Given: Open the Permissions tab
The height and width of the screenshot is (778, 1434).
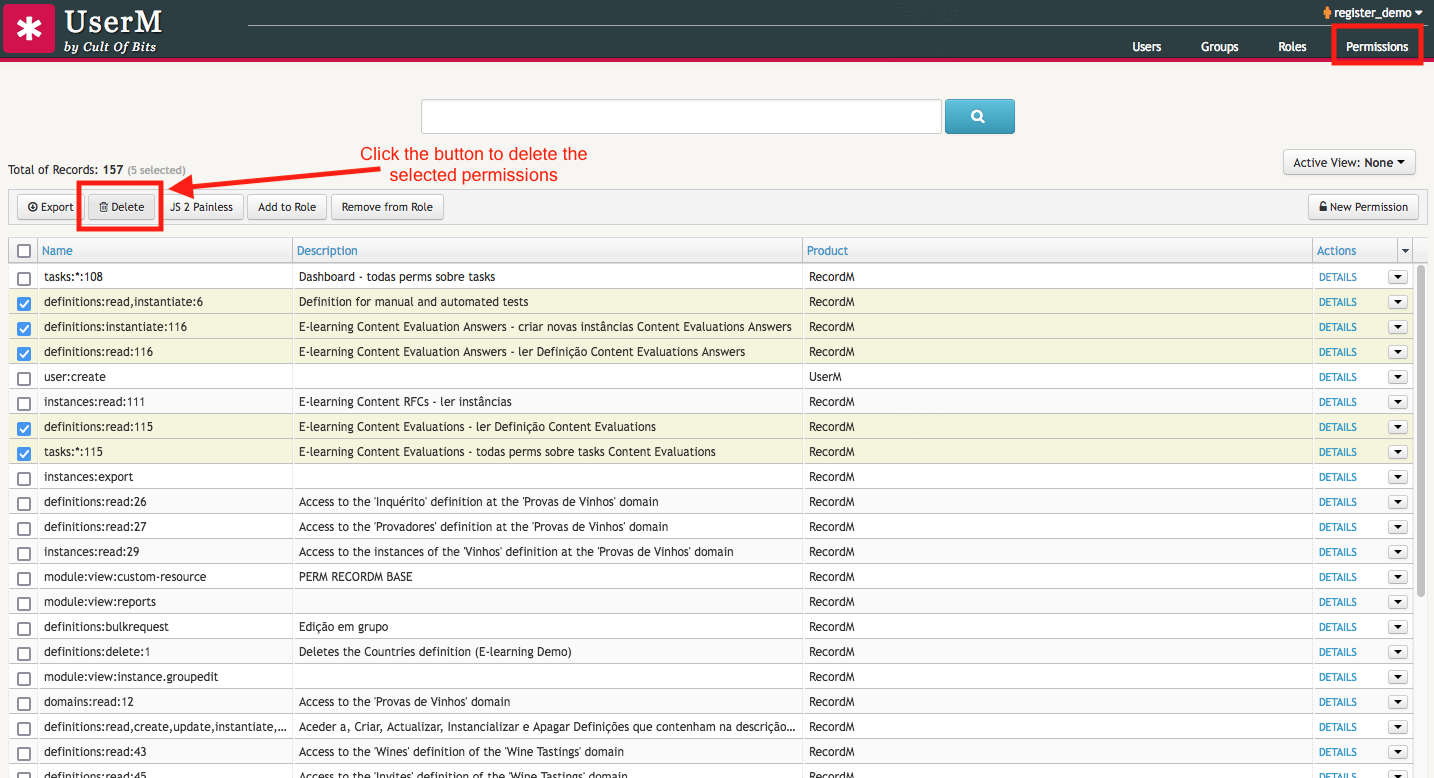Looking at the screenshot, I should [1376, 47].
